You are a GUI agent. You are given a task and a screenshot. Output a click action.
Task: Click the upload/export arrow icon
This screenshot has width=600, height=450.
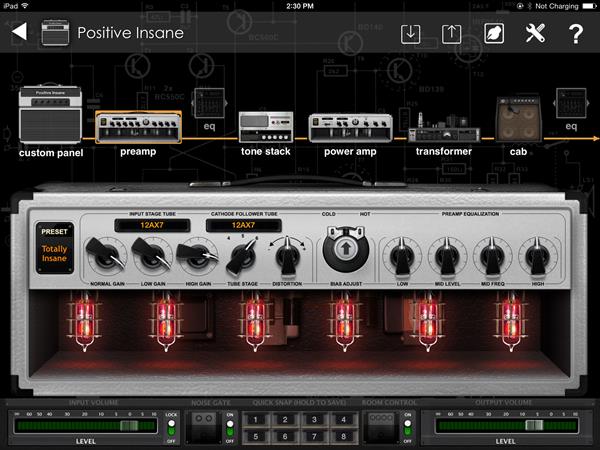point(452,34)
